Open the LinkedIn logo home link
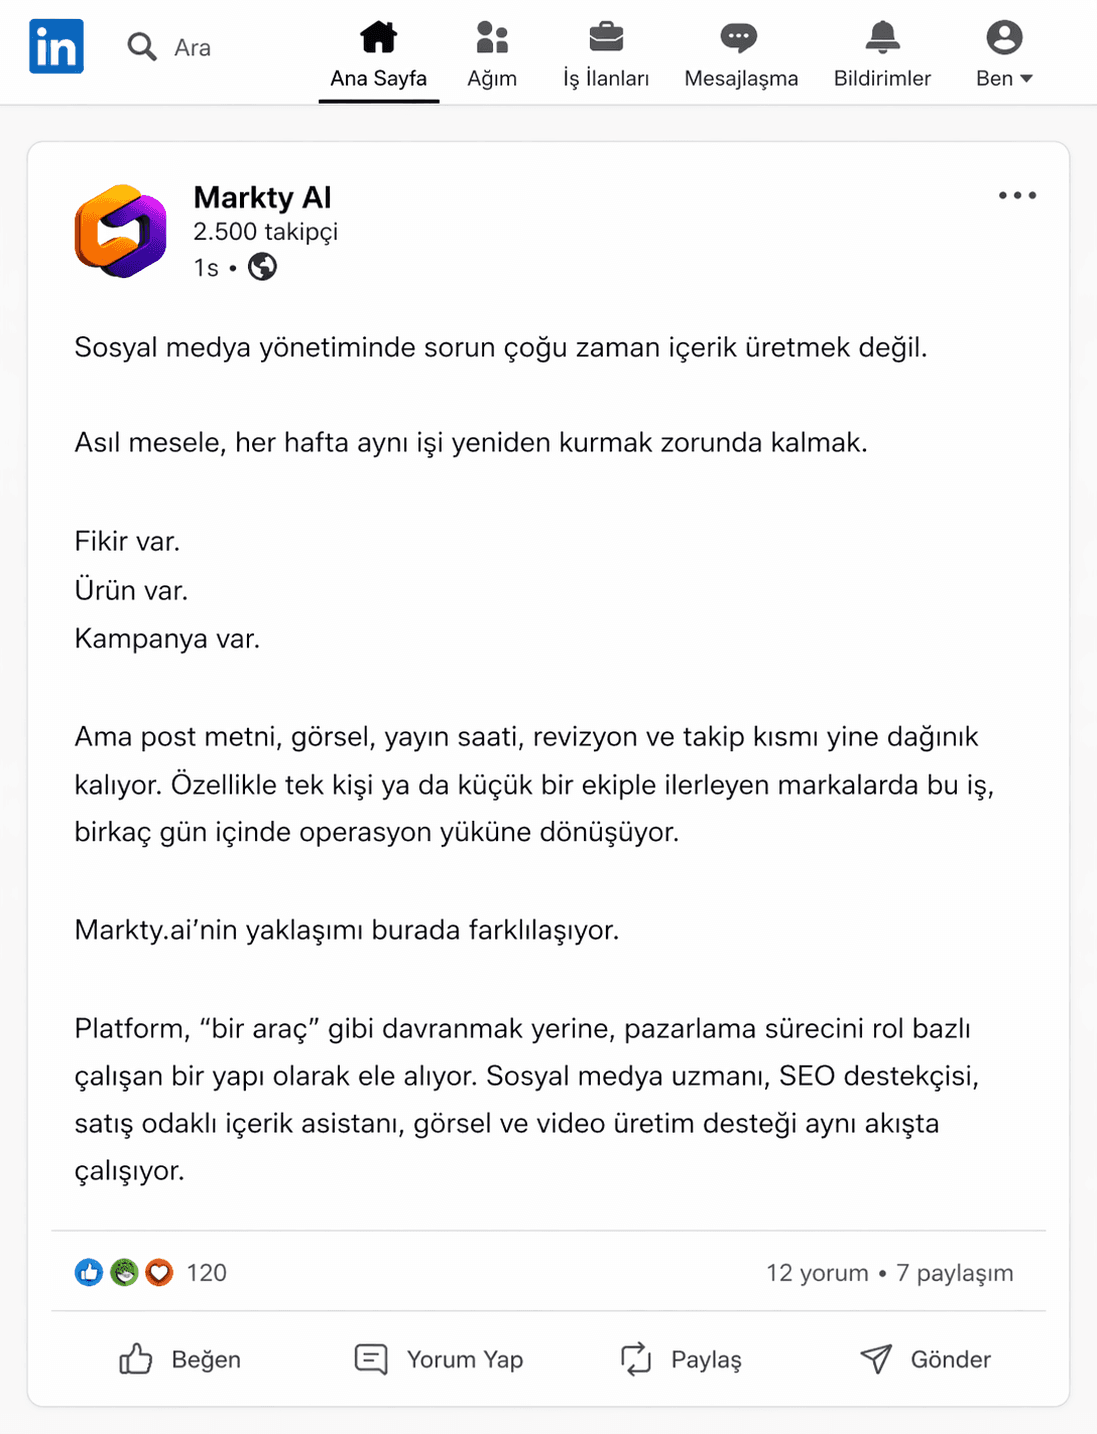 (x=56, y=46)
